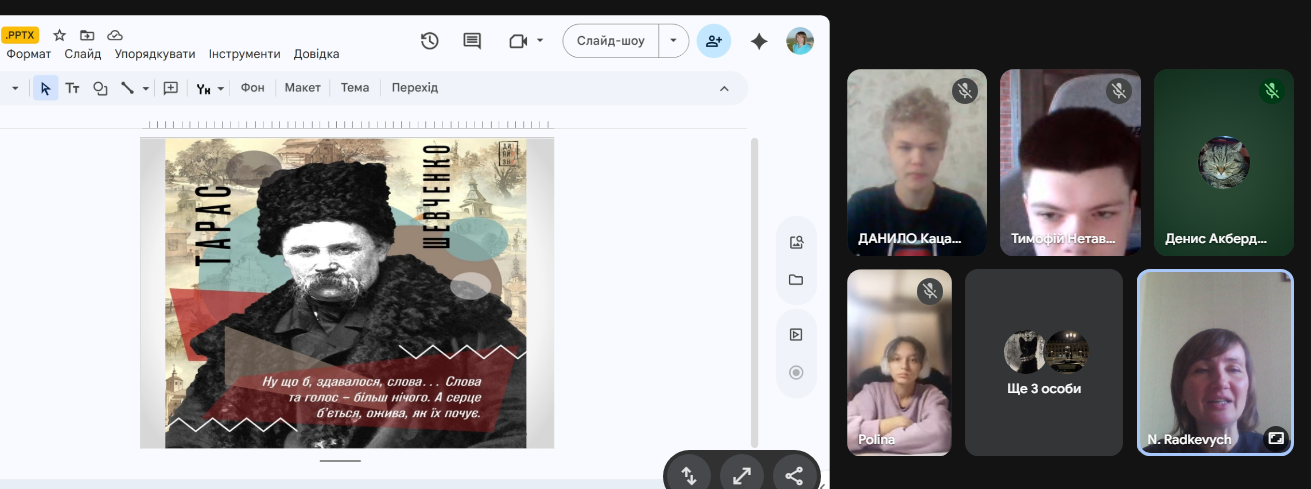Collapse the toolbar with chevron up
This screenshot has height=489, width=1311.
[x=724, y=88]
